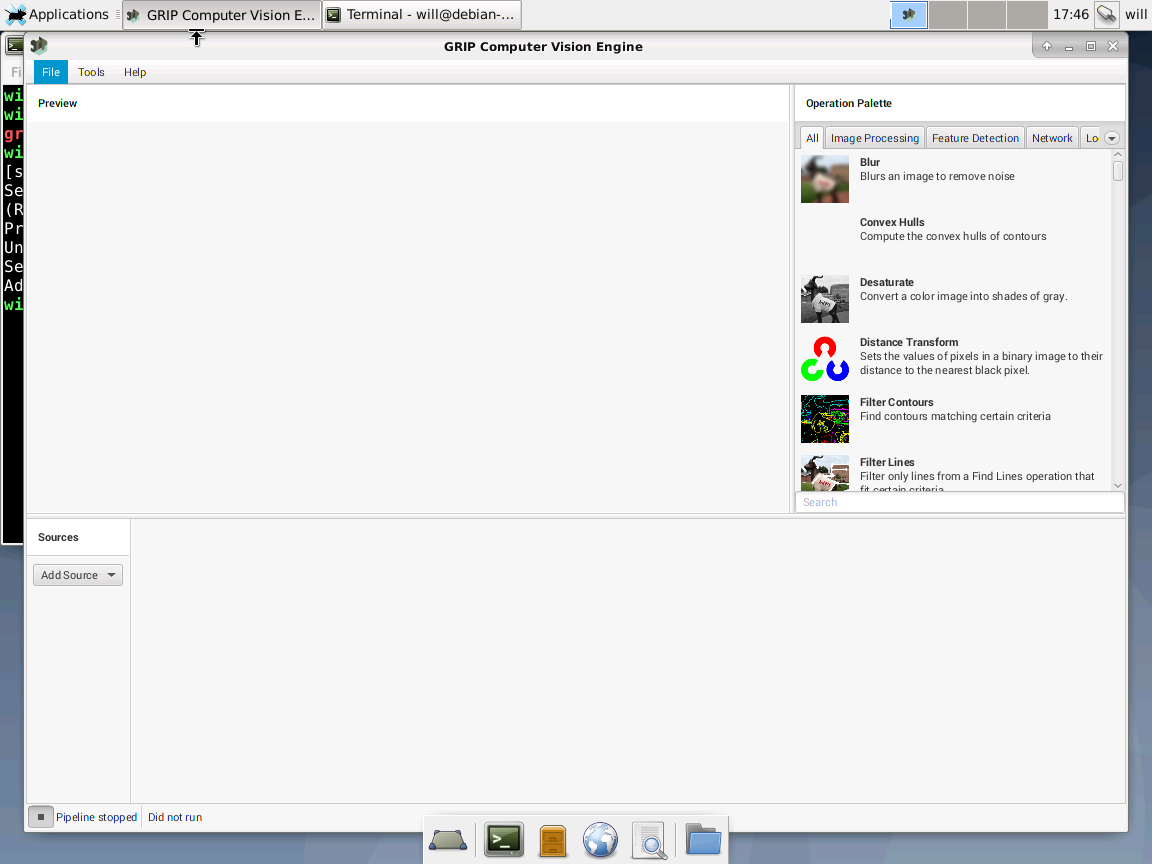Open the Tools menu
The width and height of the screenshot is (1152, 864).
91,72
